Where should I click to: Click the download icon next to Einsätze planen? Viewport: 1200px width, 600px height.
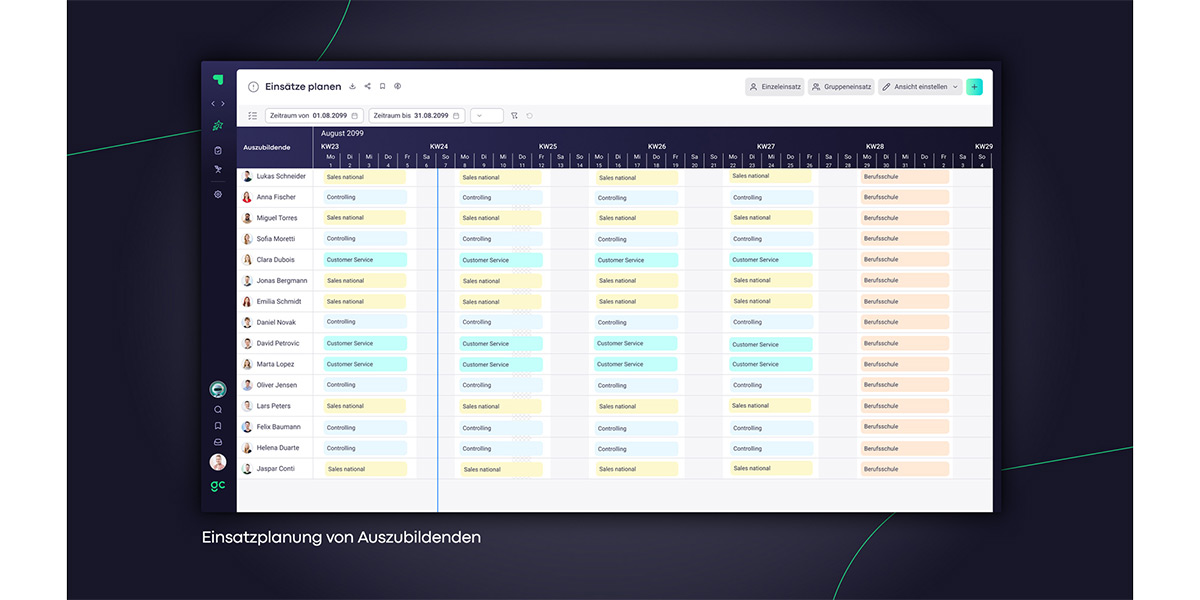pyautogui.click(x=351, y=86)
